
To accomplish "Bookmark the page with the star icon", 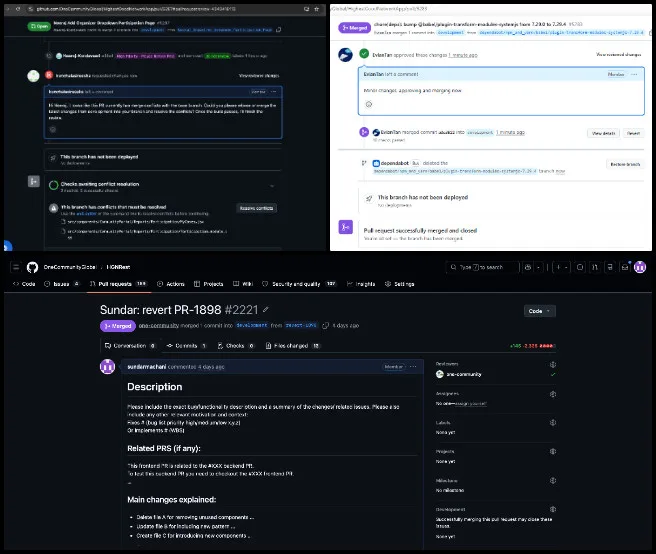I will [317, 9].
